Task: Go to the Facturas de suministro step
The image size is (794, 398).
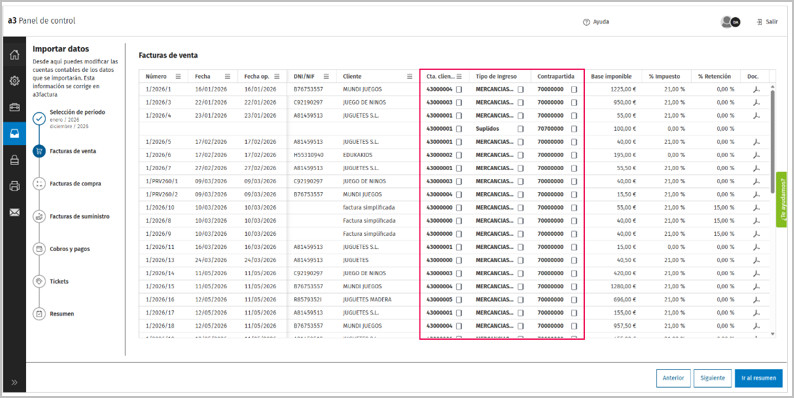Action: click(80, 216)
